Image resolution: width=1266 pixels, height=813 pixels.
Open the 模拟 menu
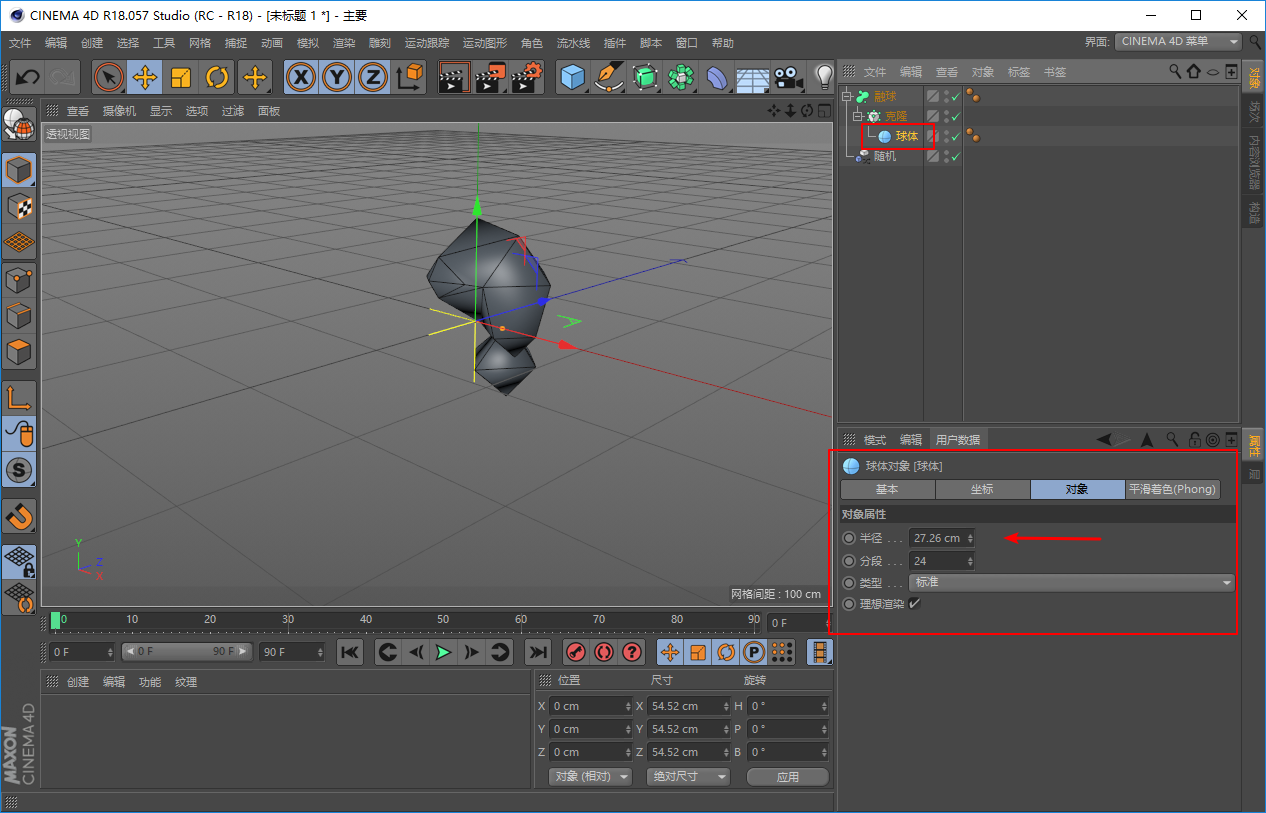[308, 43]
